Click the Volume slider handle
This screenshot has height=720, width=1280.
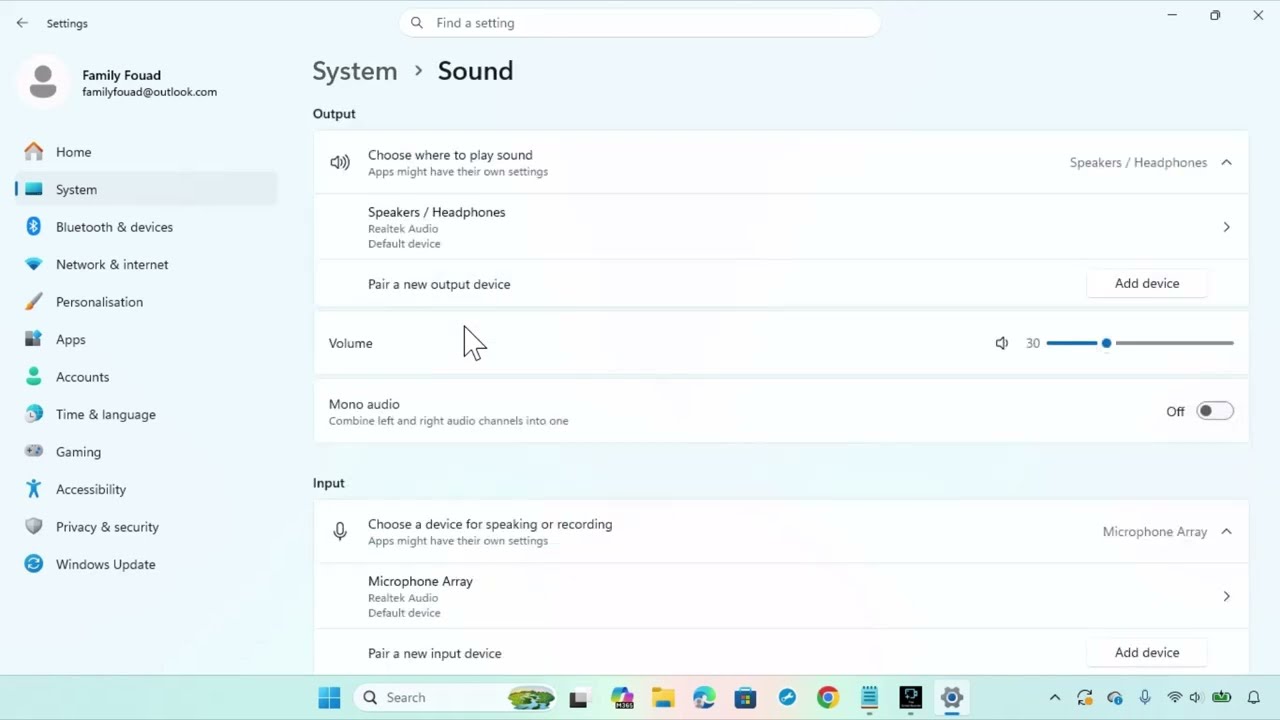(1106, 343)
